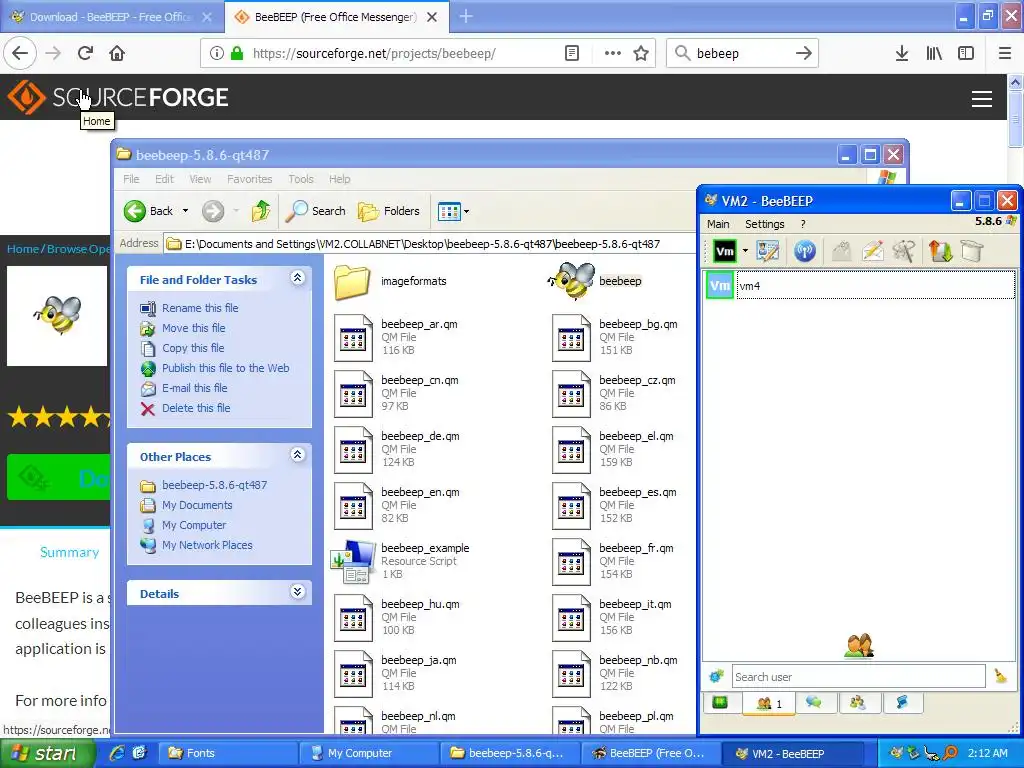The image size is (1024, 768).
Task: Open the ? help menu in BeeBEEP
Action: 803,224
